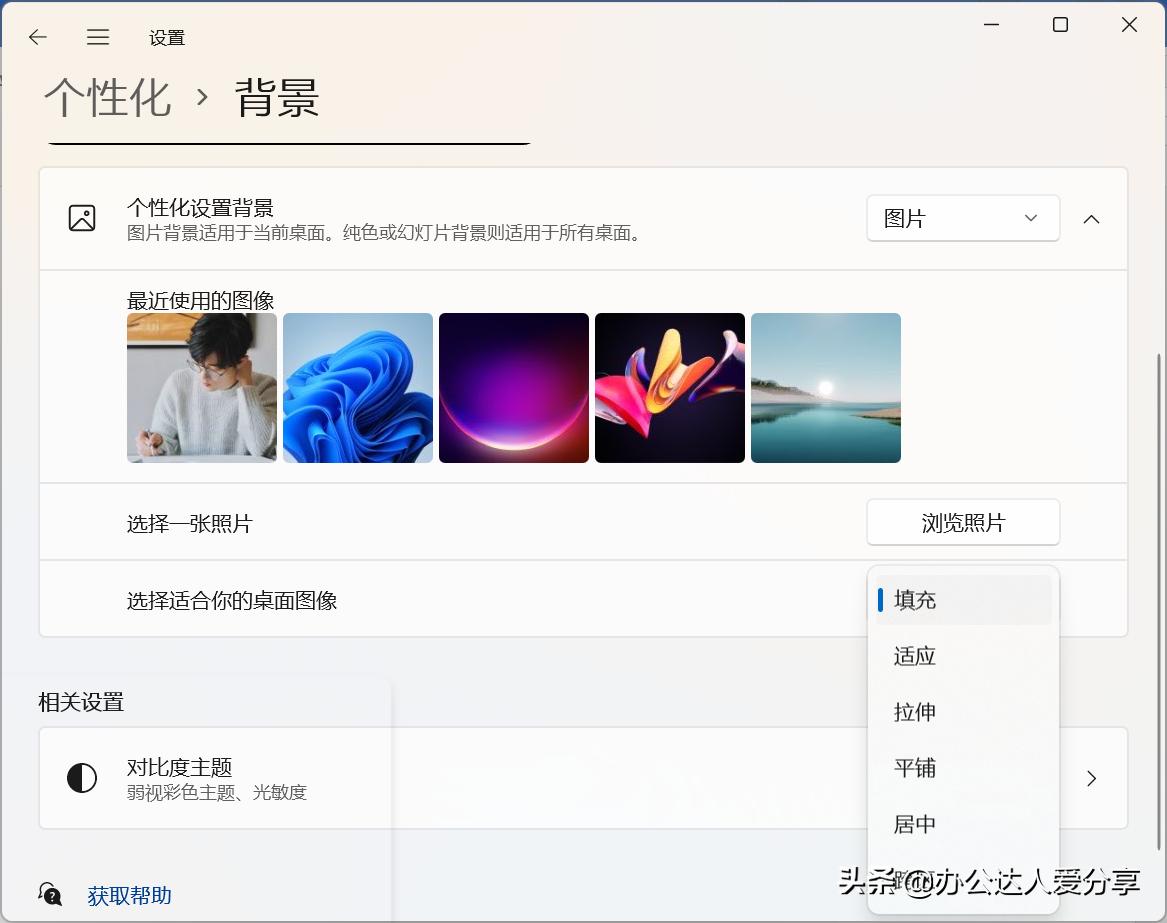The width and height of the screenshot is (1167, 923).
Task: Open the 获取帮助 link
Action: pyautogui.click(x=129, y=896)
